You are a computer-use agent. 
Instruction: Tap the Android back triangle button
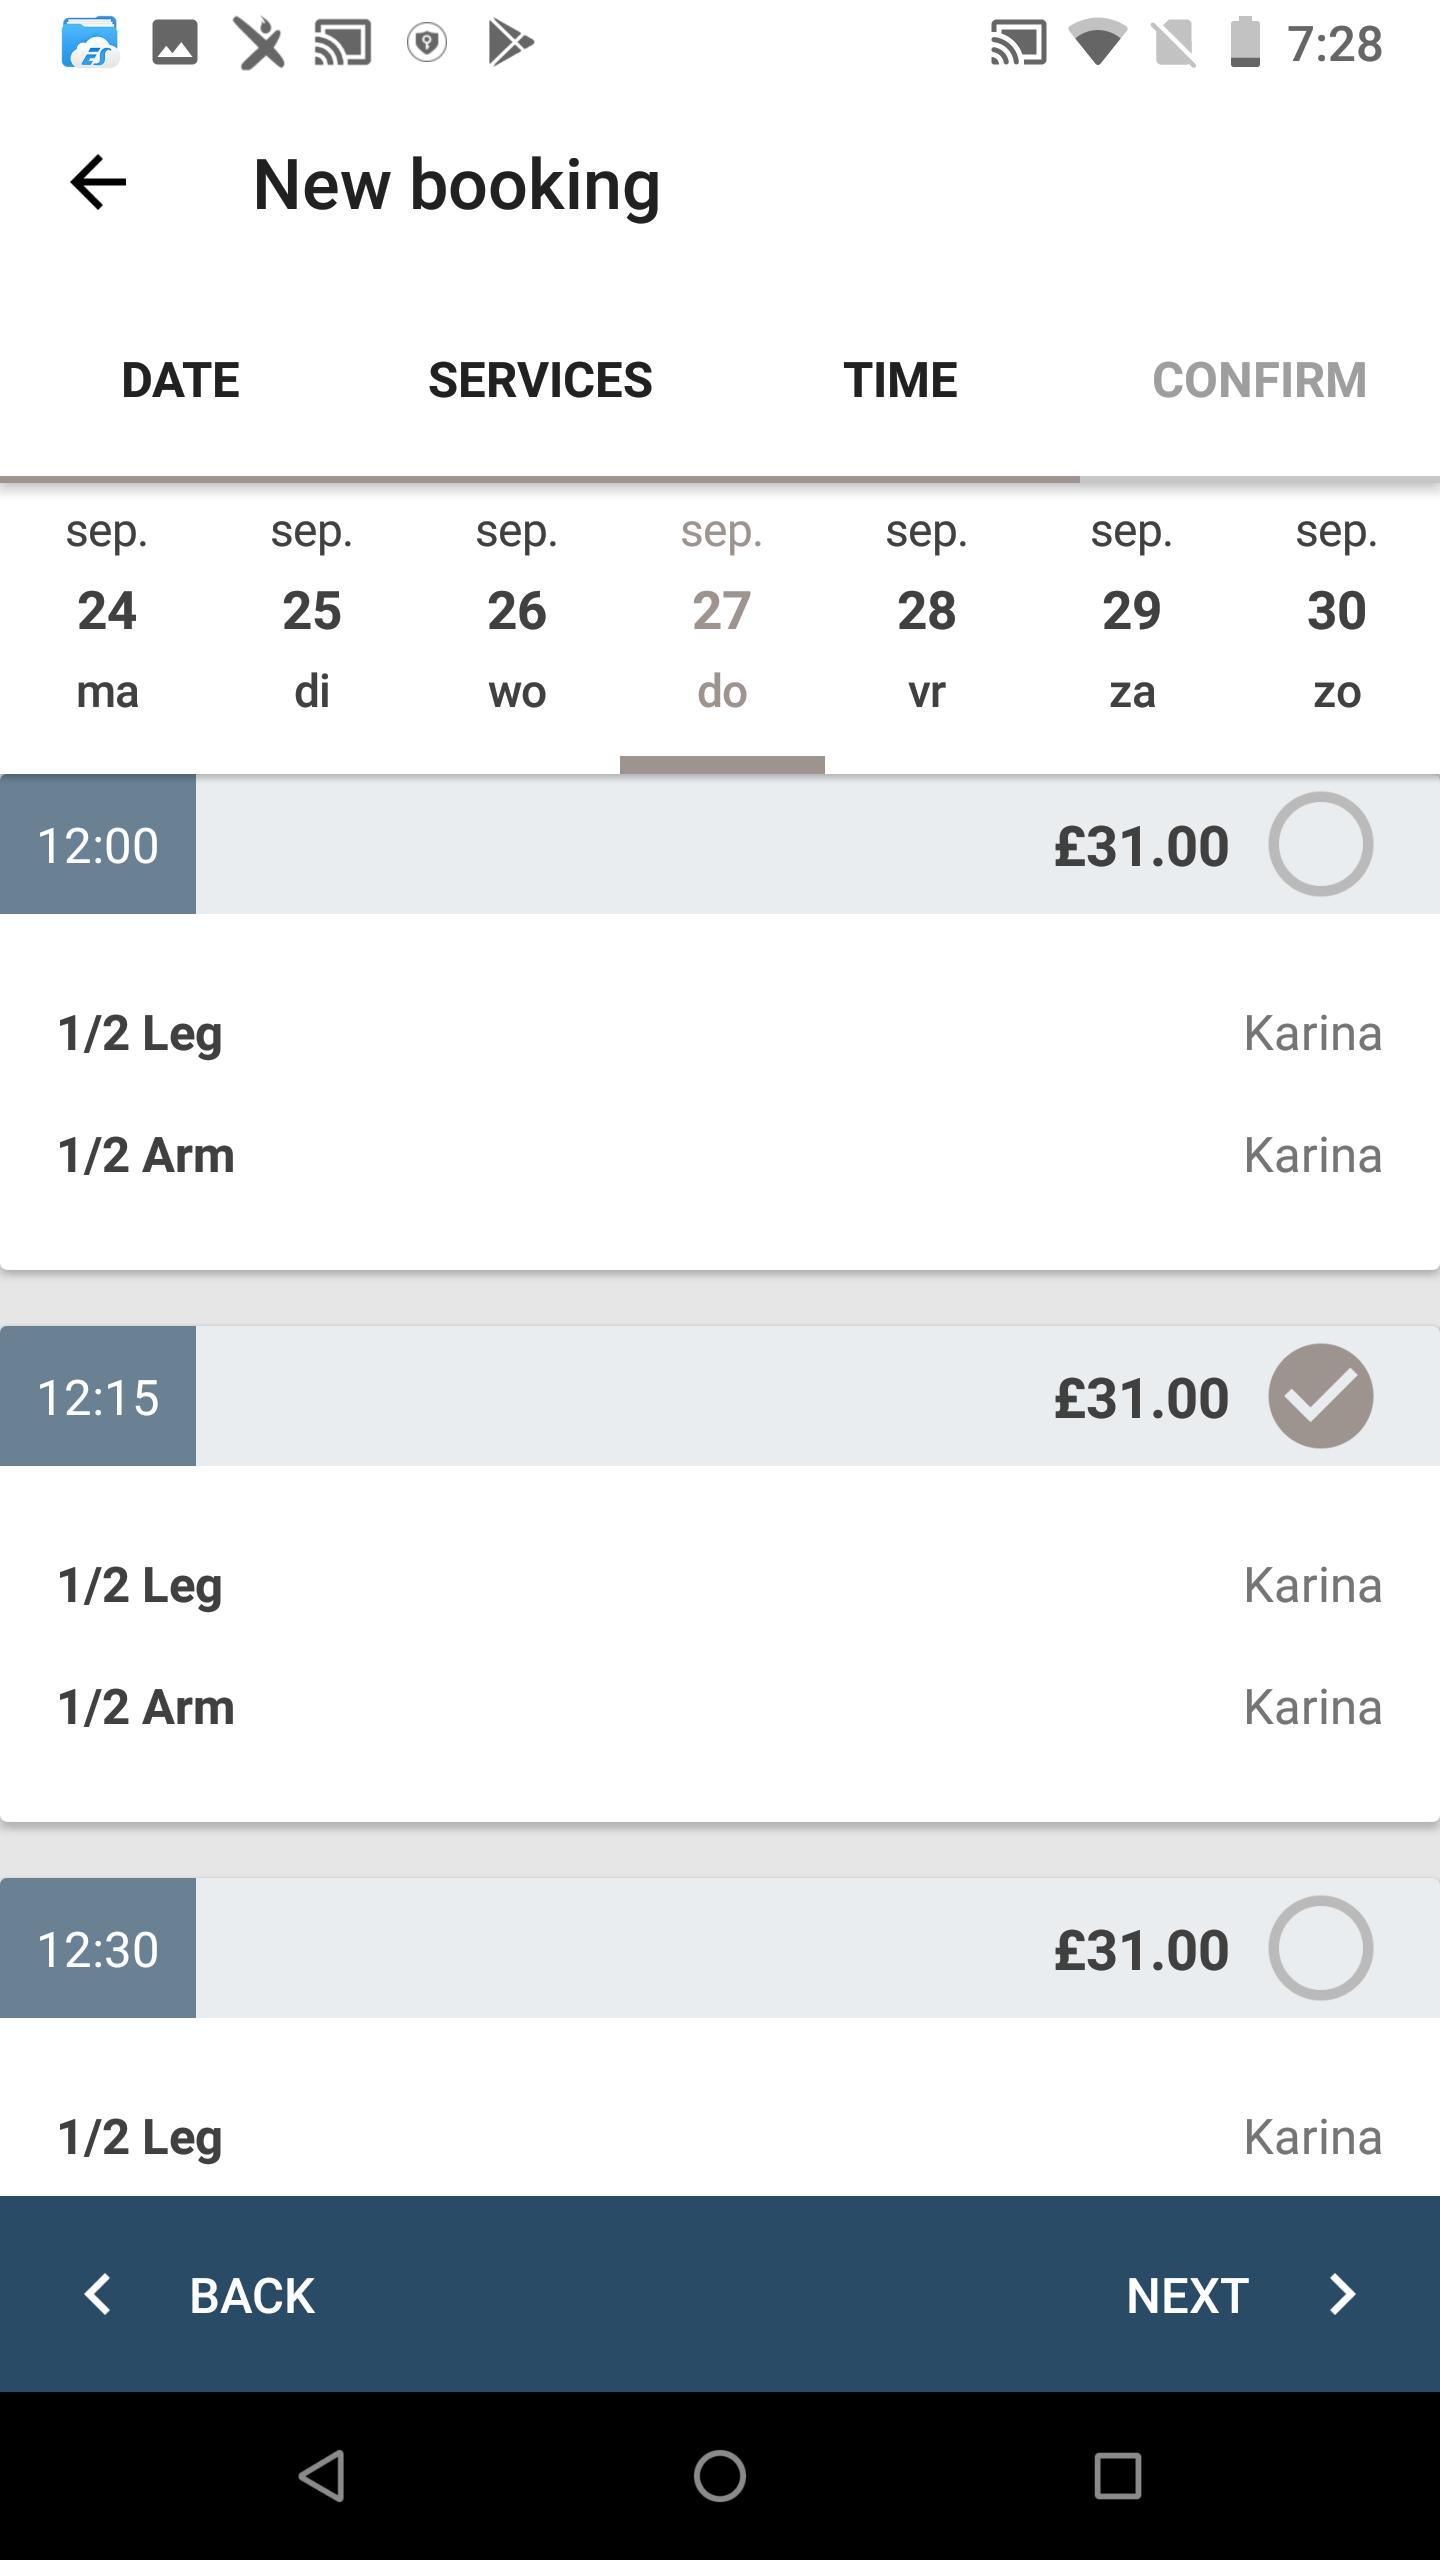pos(322,2476)
